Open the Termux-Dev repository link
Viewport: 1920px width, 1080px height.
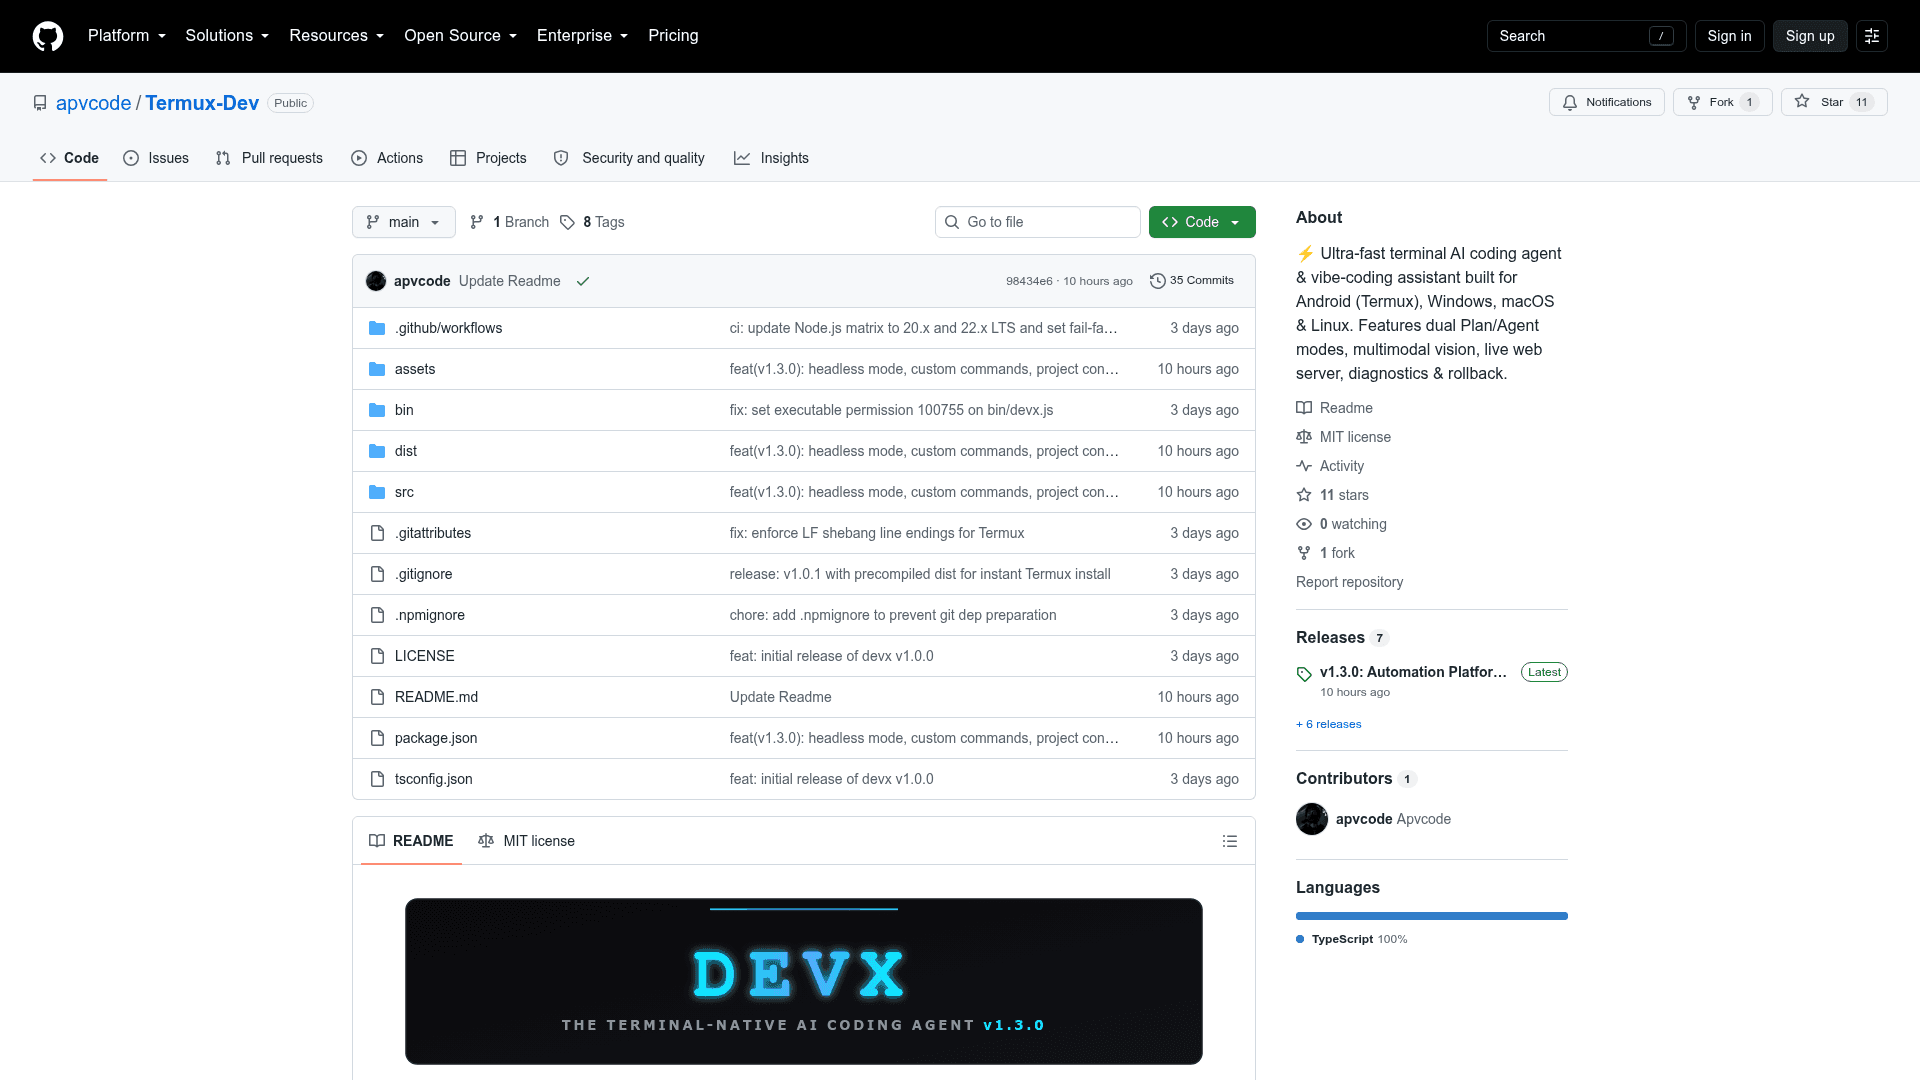click(202, 103)
